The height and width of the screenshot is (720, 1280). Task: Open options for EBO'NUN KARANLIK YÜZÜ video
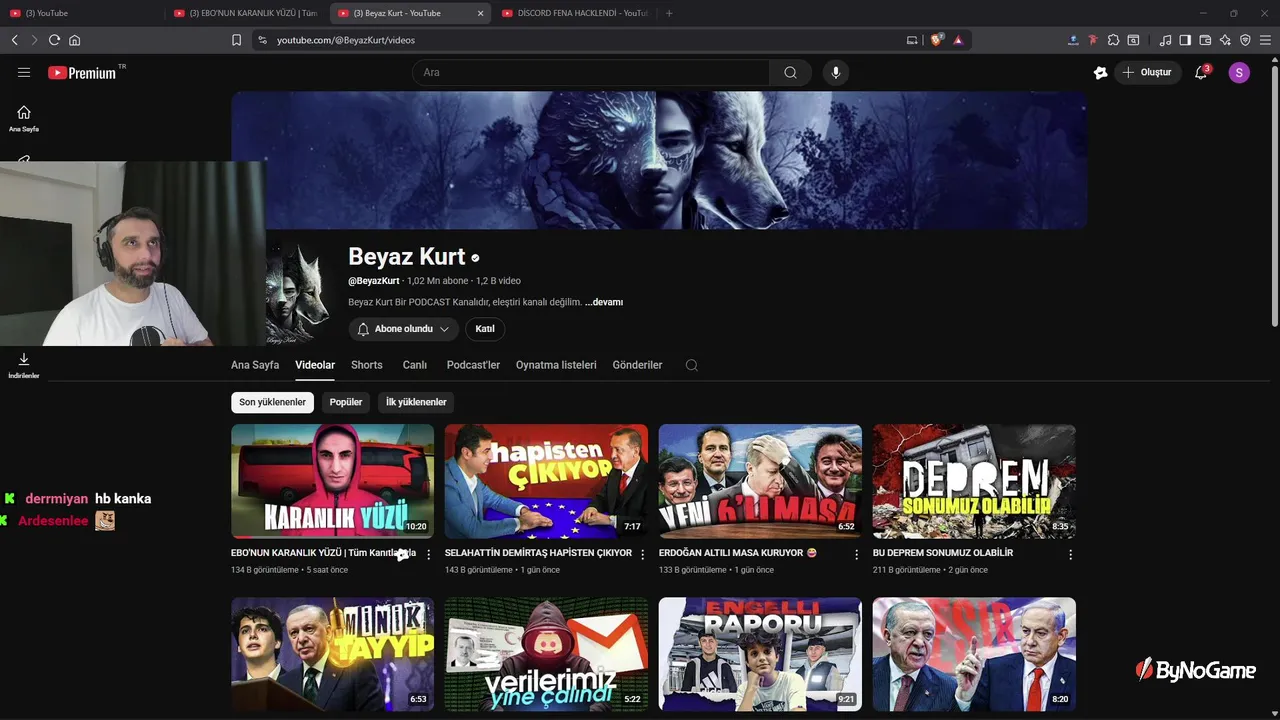tap(428, 554)
